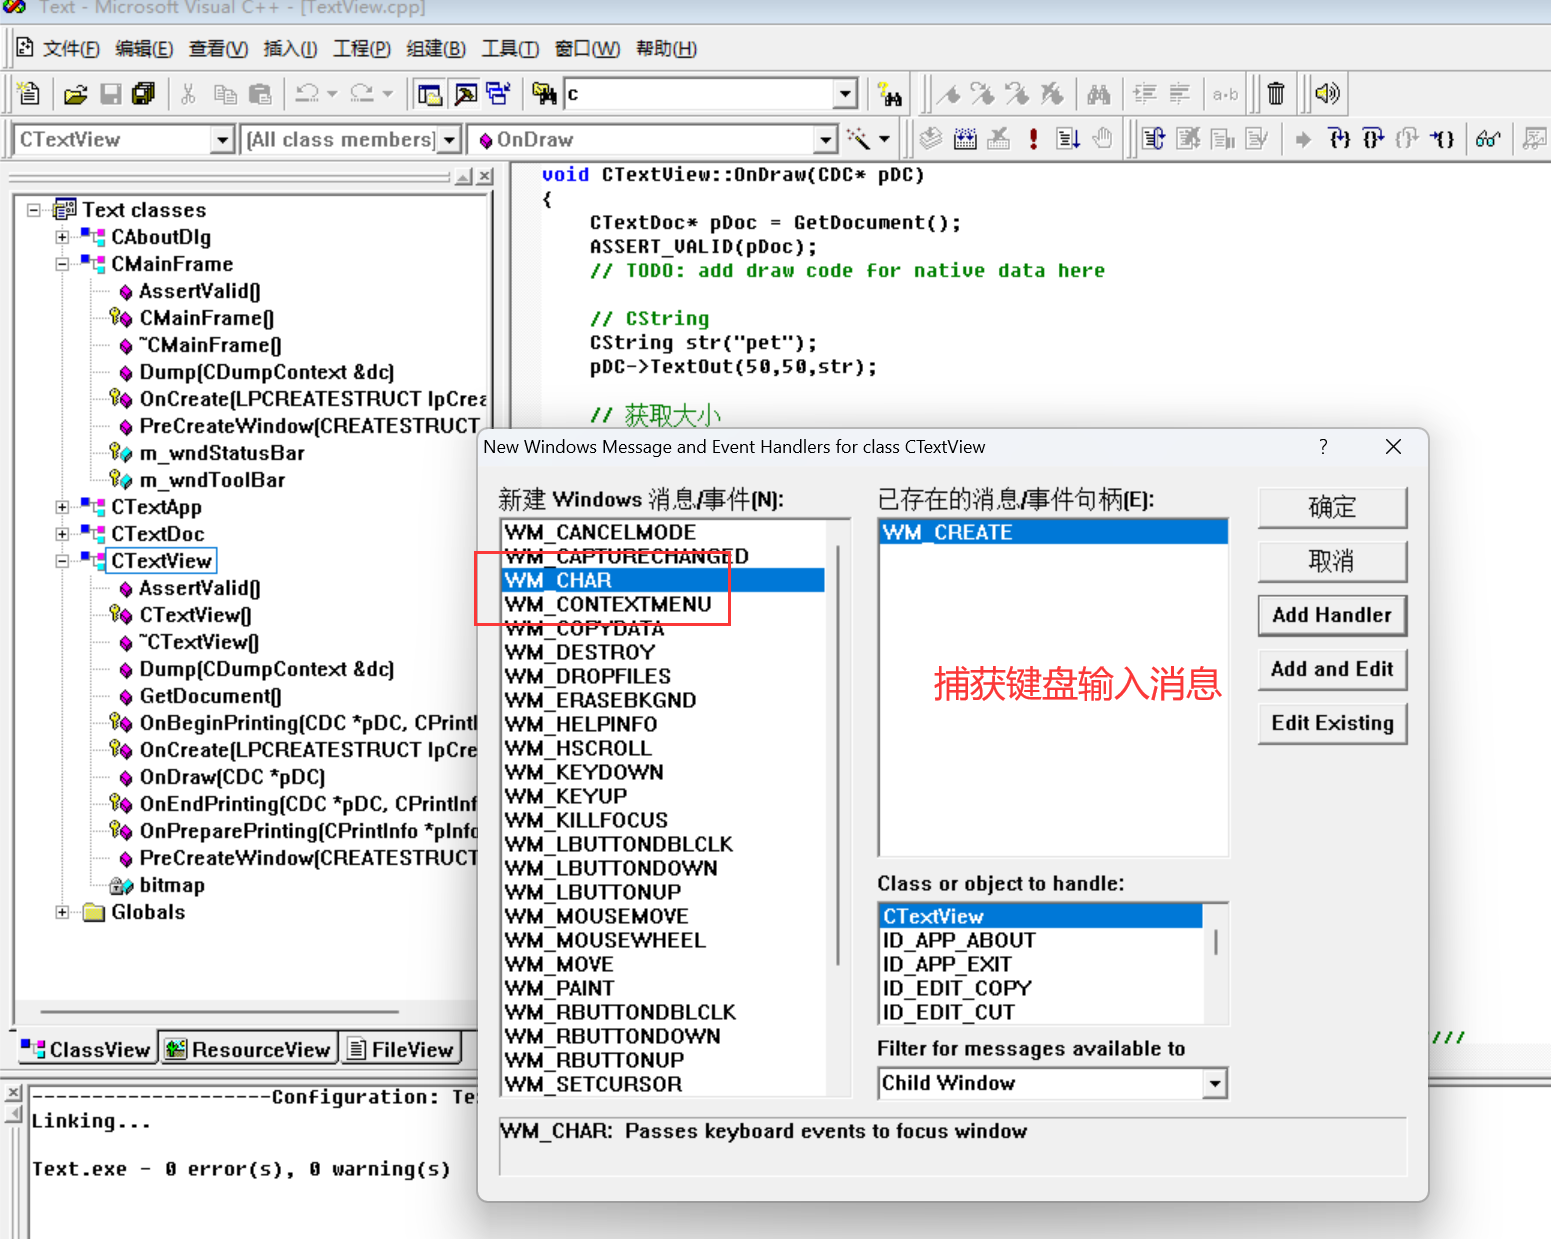This screenshot has height=1239, width=1551.
Task: Click the Go debug icon
Action: pos(1068,139)
